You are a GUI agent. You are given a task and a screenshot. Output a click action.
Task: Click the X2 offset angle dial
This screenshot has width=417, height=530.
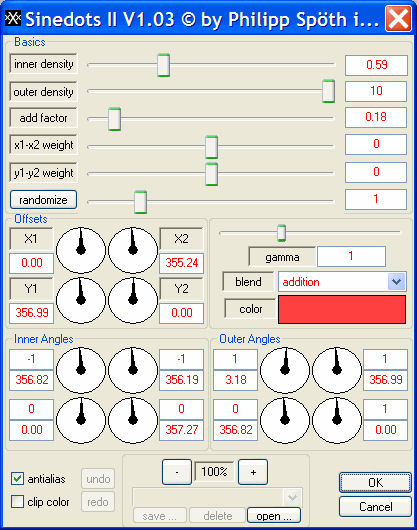133,250
